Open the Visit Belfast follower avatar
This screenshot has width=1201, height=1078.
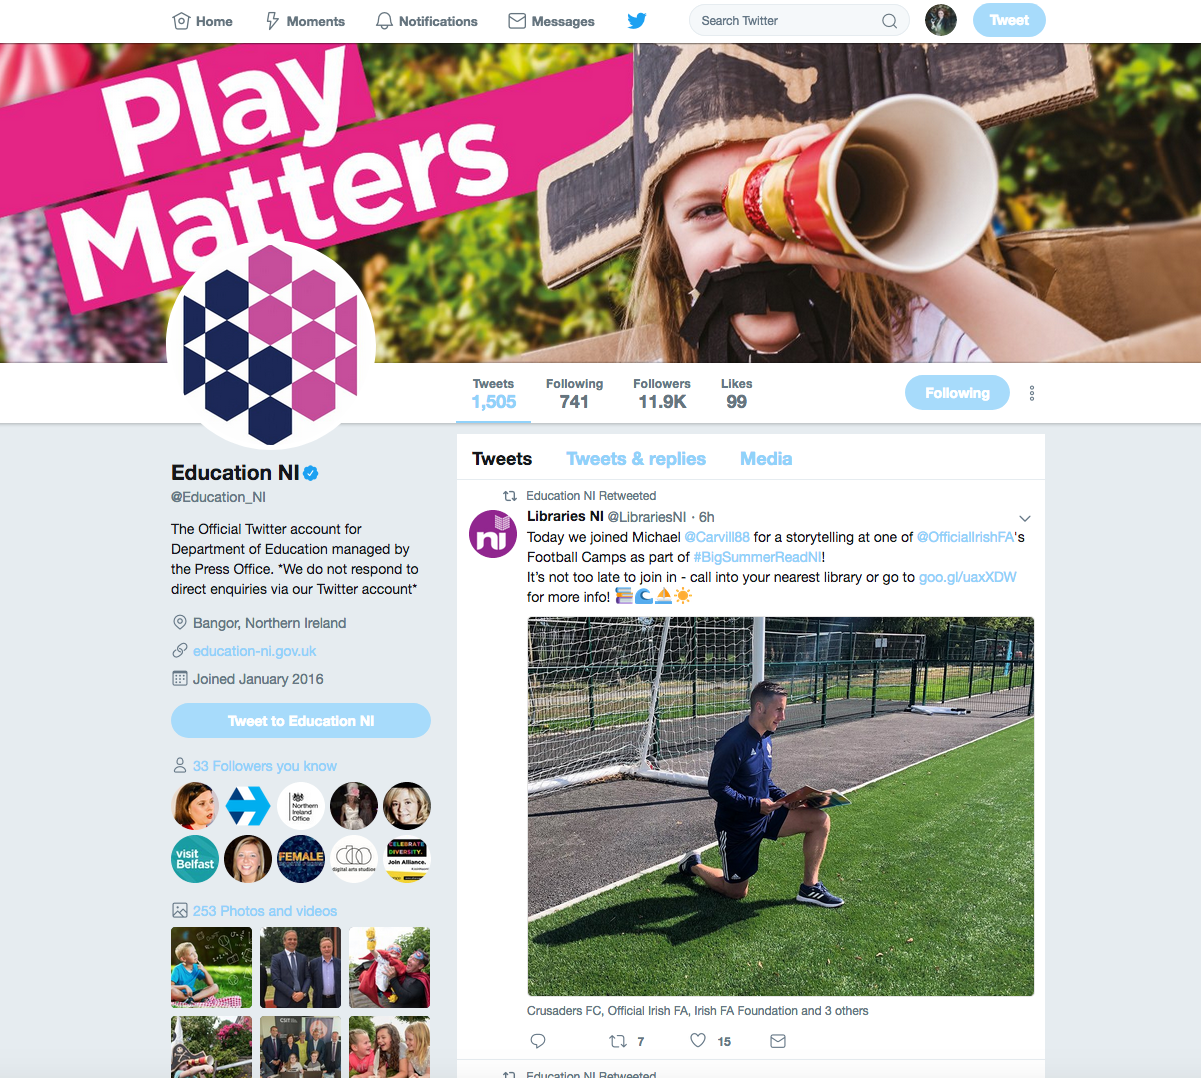[195, 859]
